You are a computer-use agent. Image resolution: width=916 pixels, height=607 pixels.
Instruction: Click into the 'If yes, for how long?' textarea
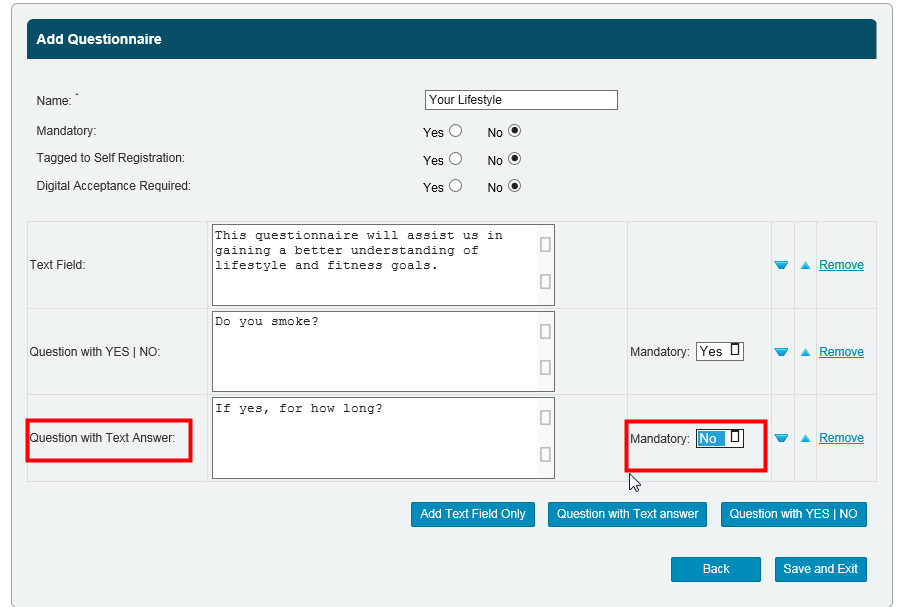pyautogui.click(x=375, y=438)
